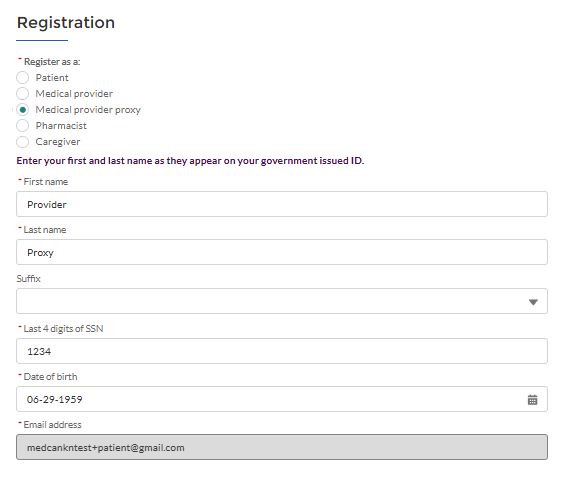Choose the Medical provider proxy radio option
The height and width of the screenshot is (481, 572).
tap(23, 110)
